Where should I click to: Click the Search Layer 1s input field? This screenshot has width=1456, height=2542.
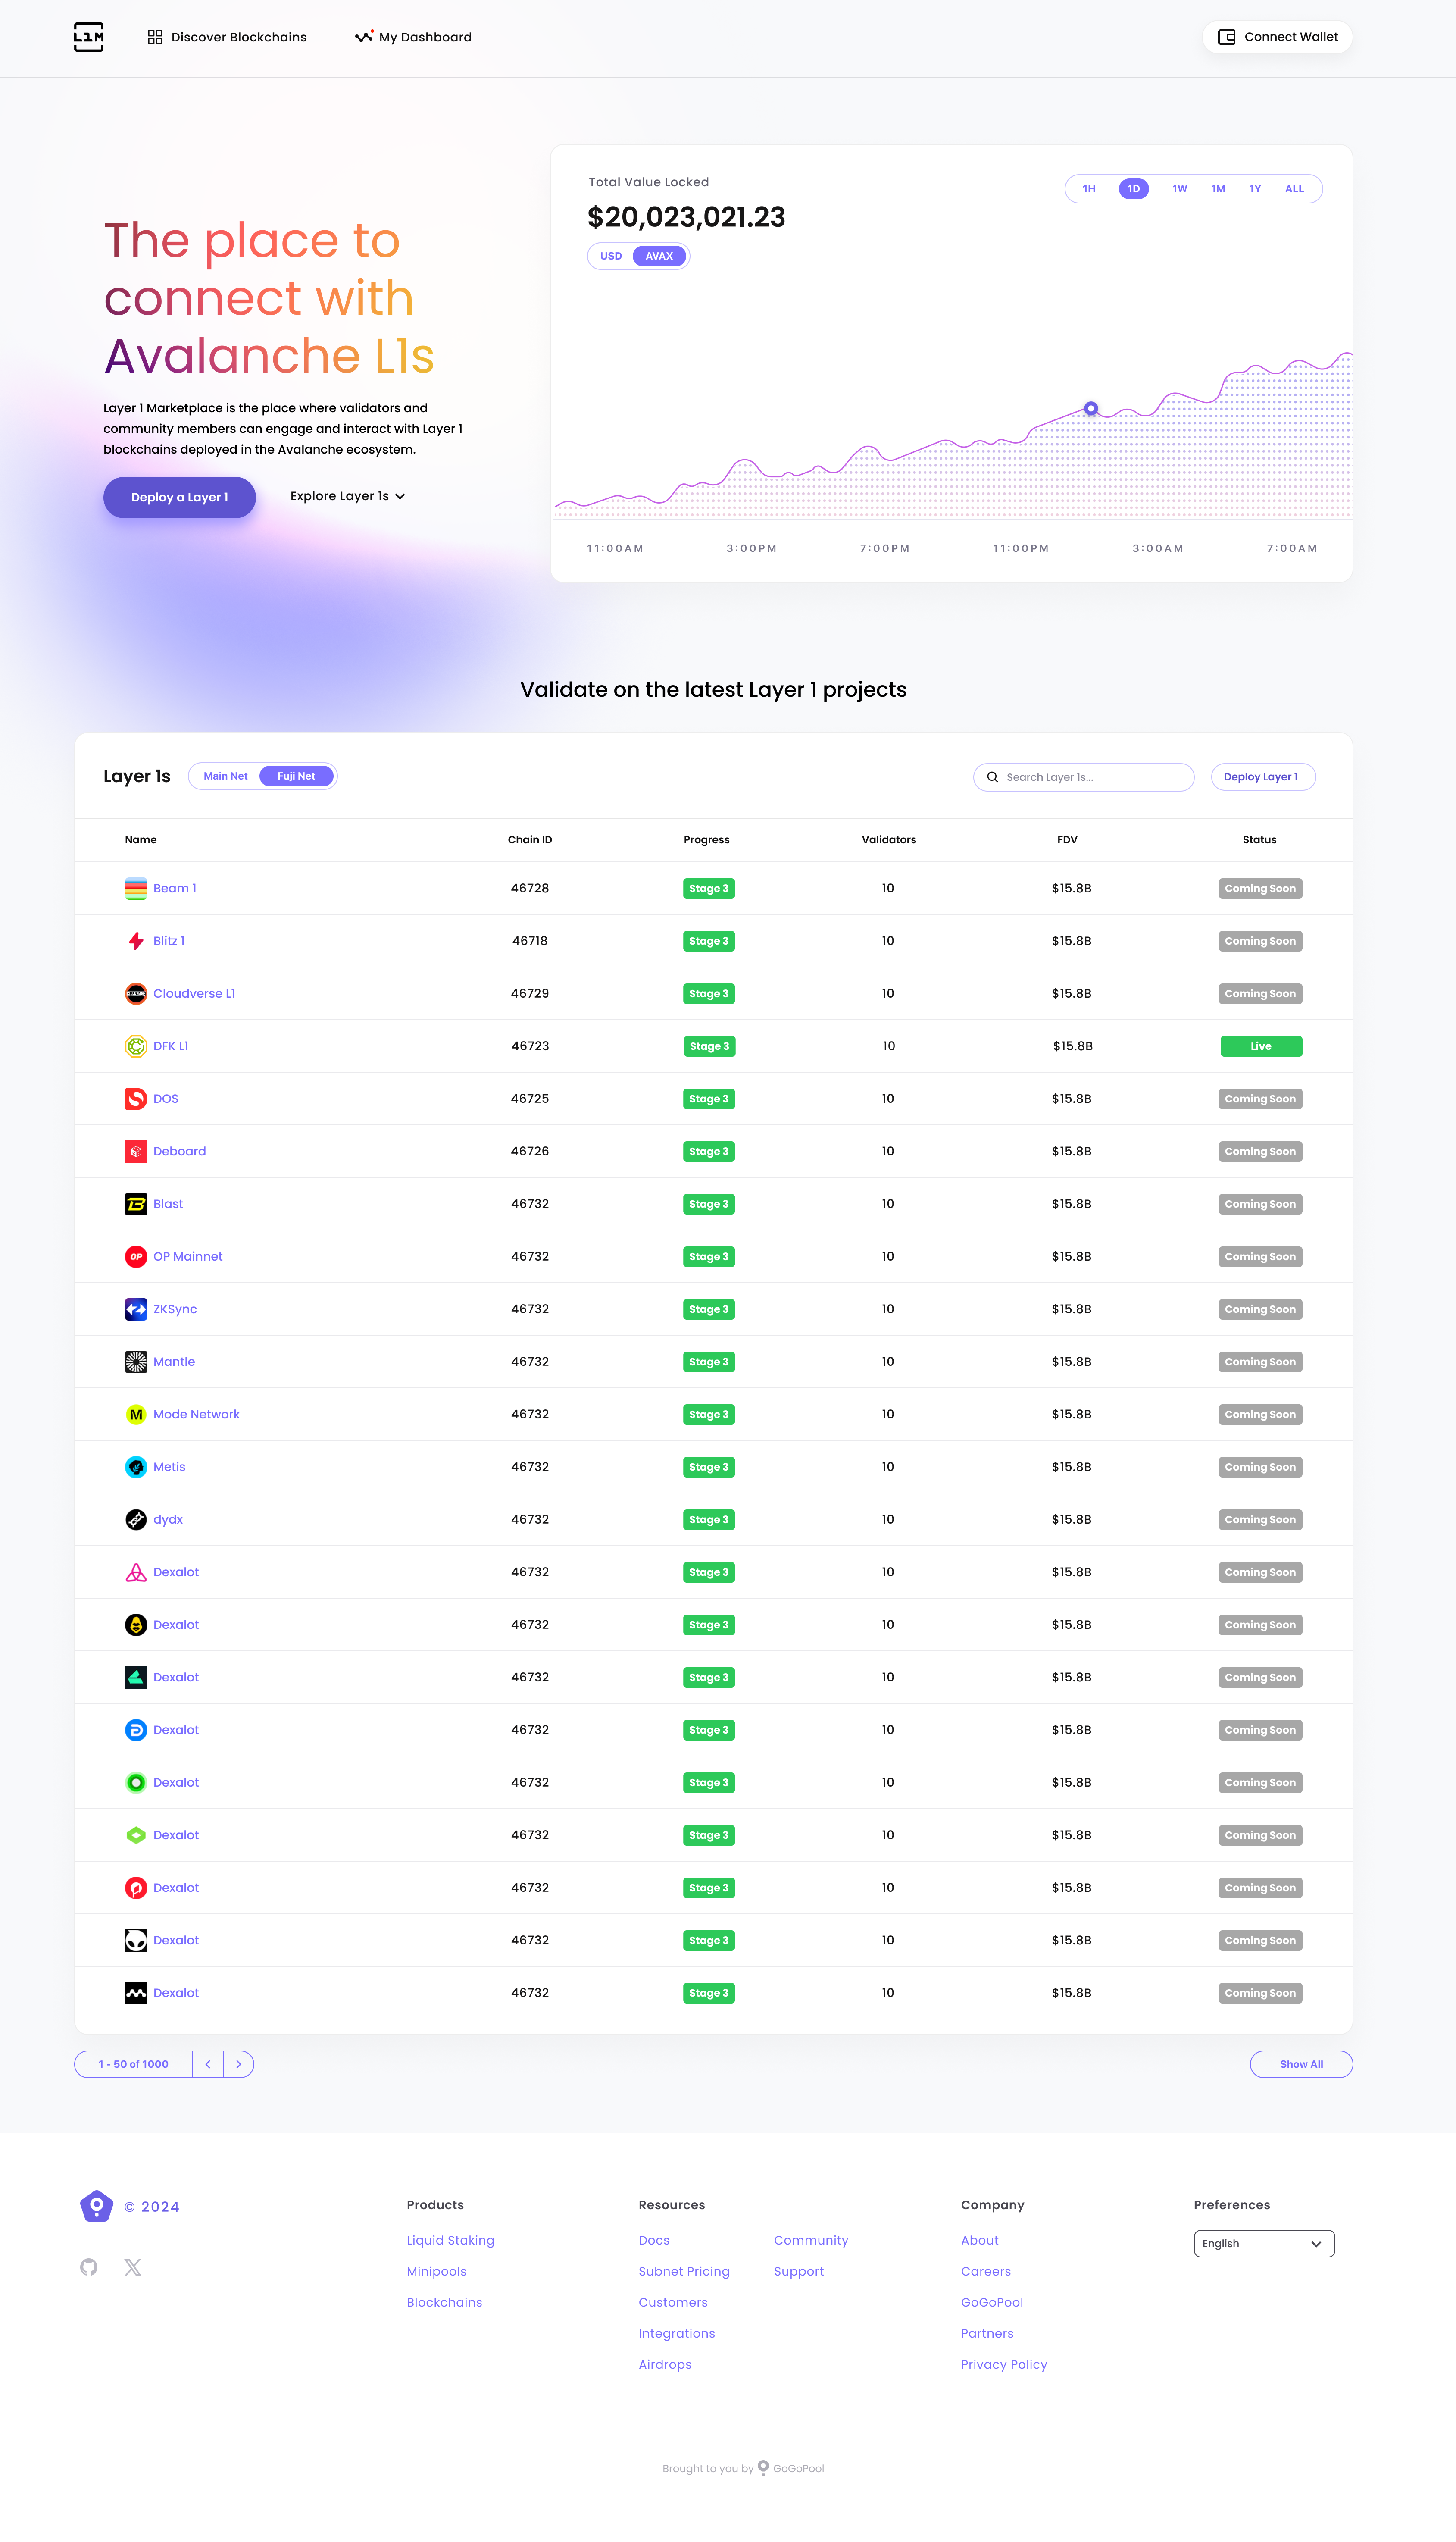pos(1083,777)
